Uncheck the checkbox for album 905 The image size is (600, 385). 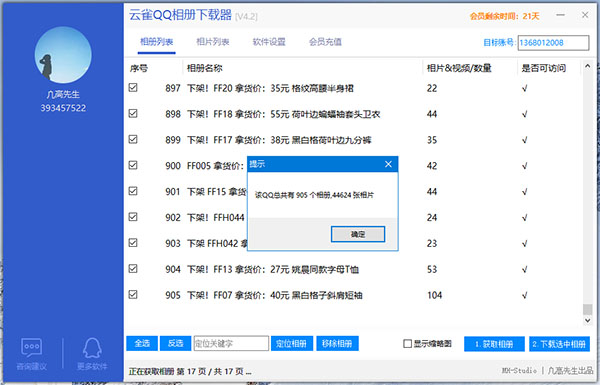click(x=133, y=295)
